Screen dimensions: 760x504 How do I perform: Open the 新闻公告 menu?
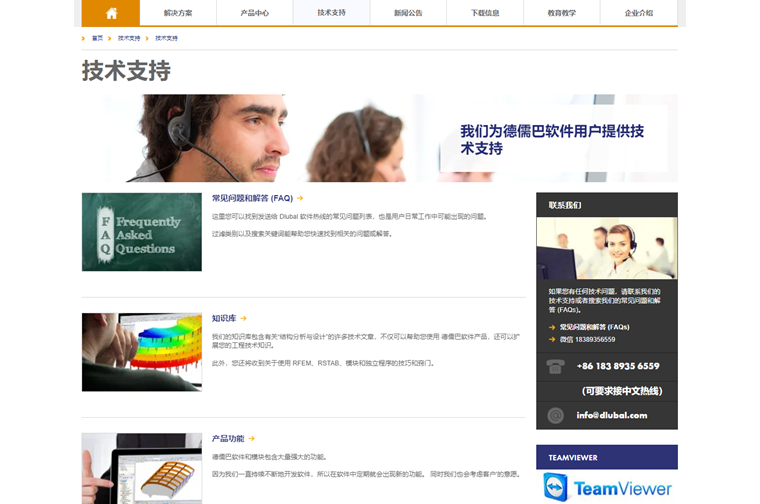[x=408, y=13]
